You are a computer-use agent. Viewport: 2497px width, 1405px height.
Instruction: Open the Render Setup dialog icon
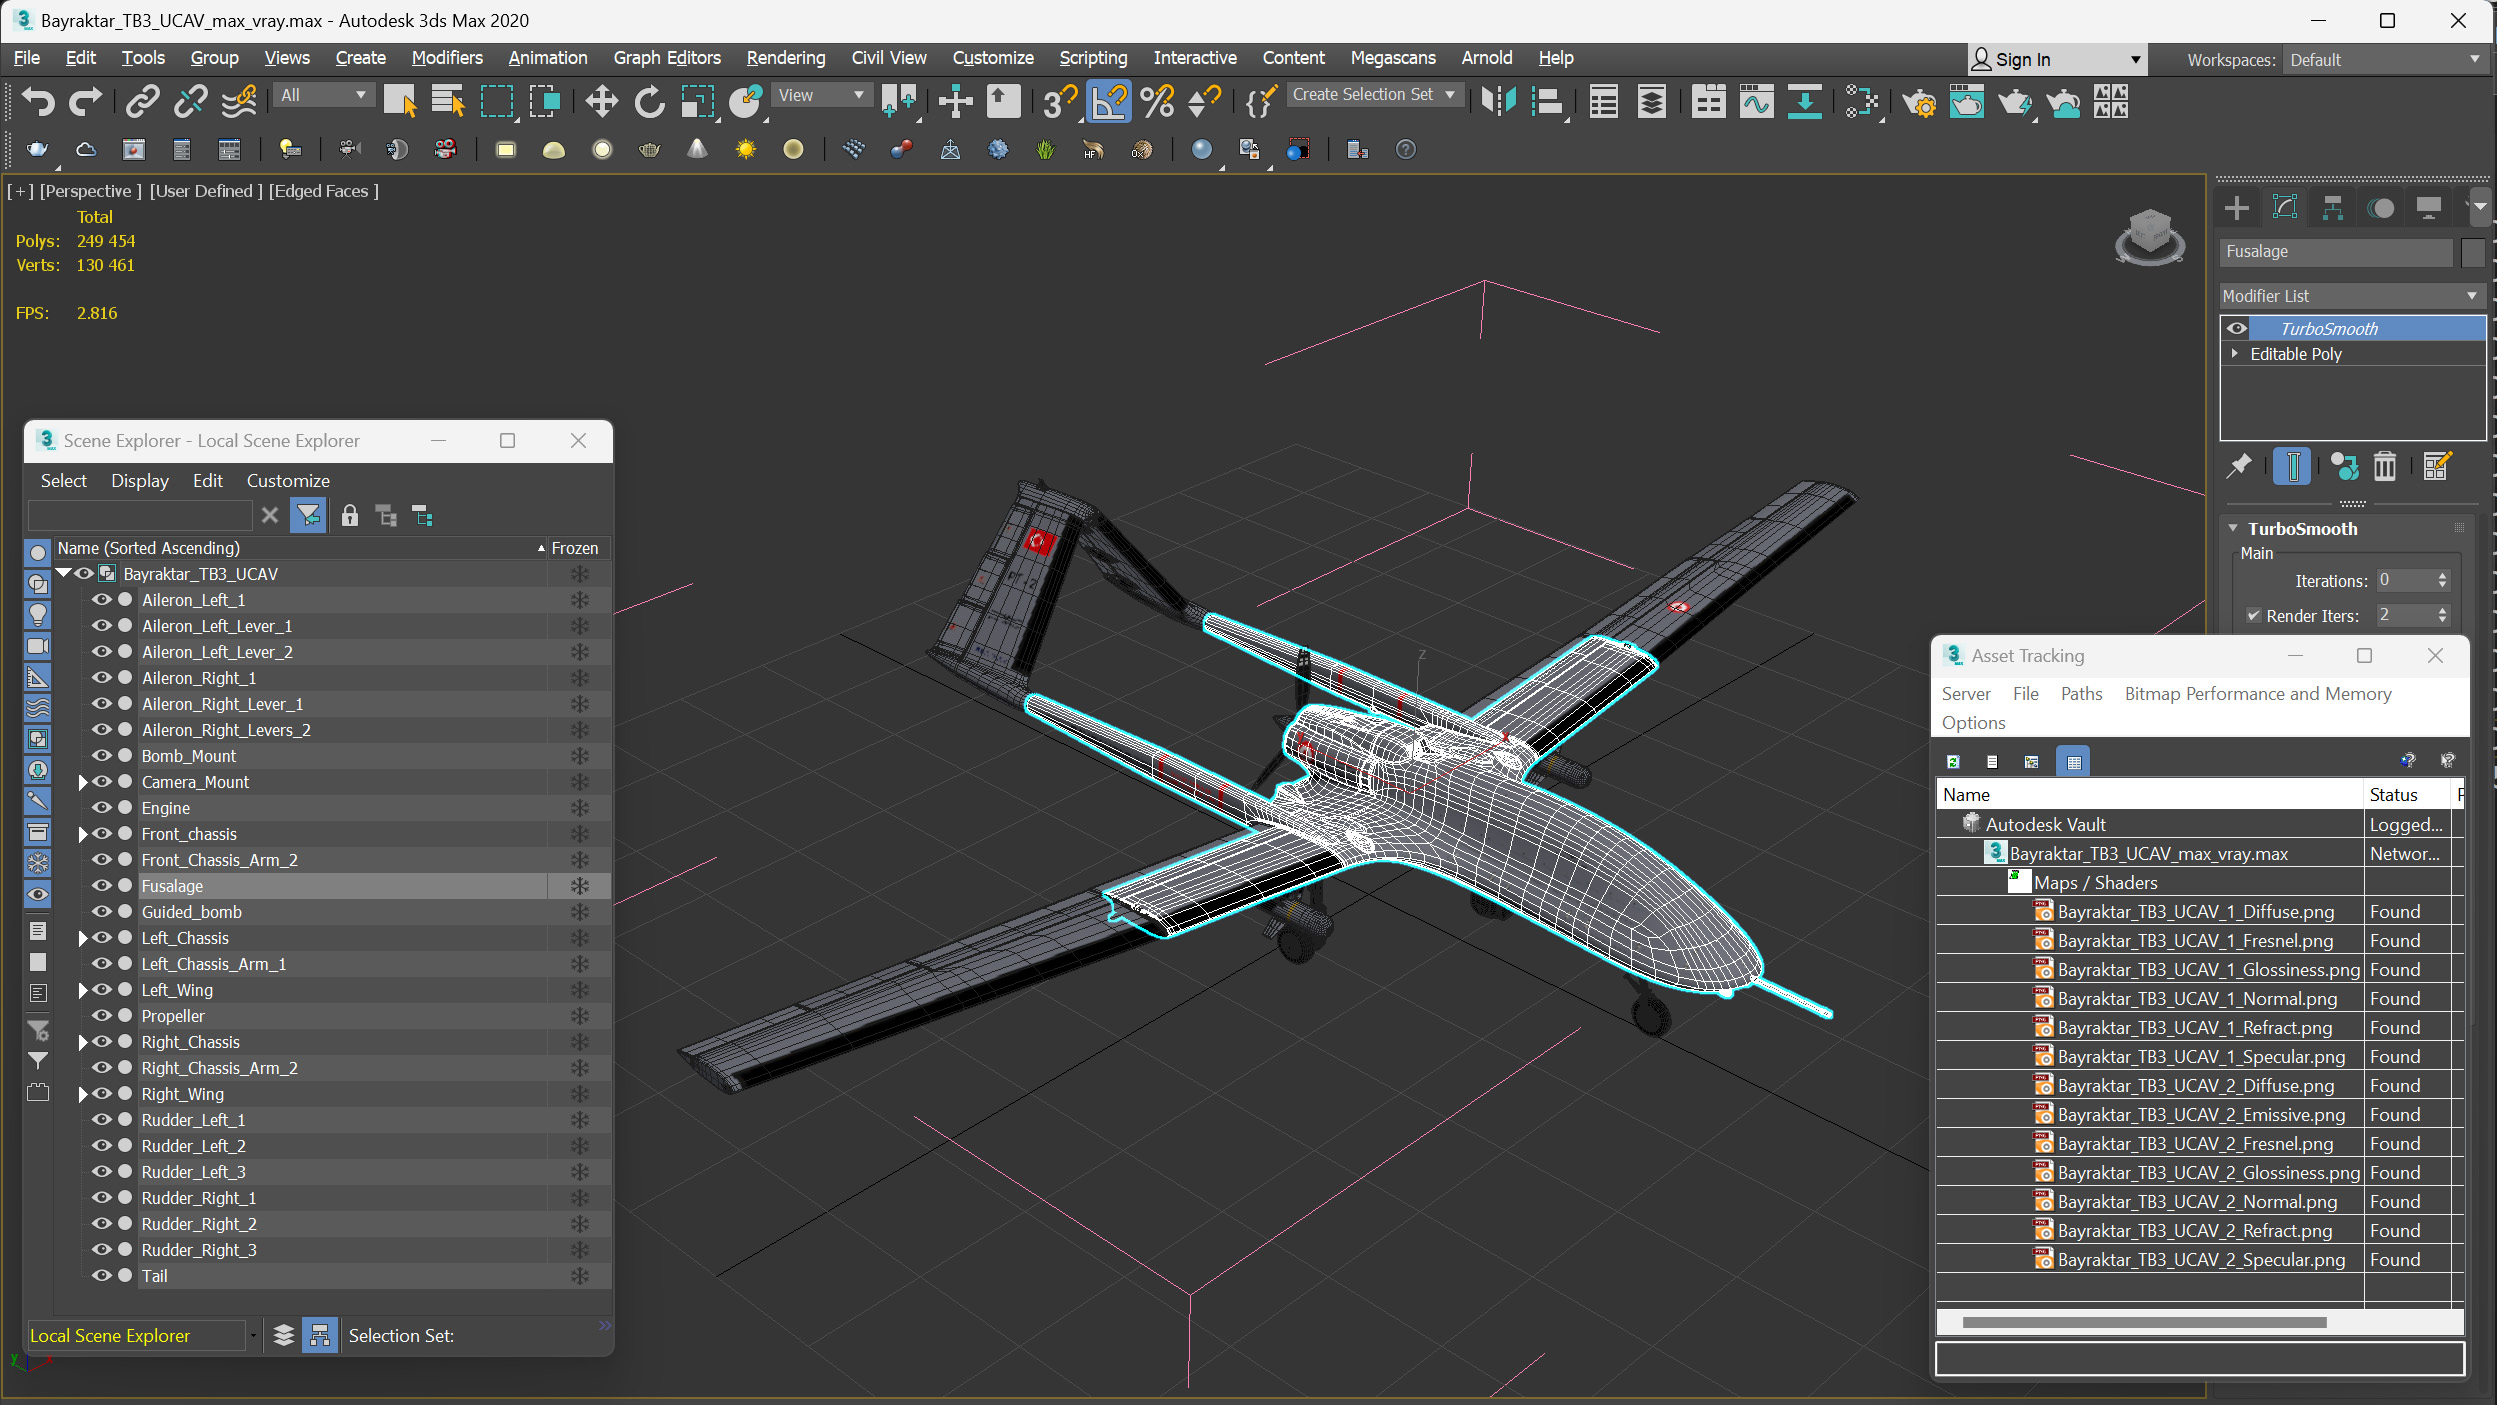1918,101
